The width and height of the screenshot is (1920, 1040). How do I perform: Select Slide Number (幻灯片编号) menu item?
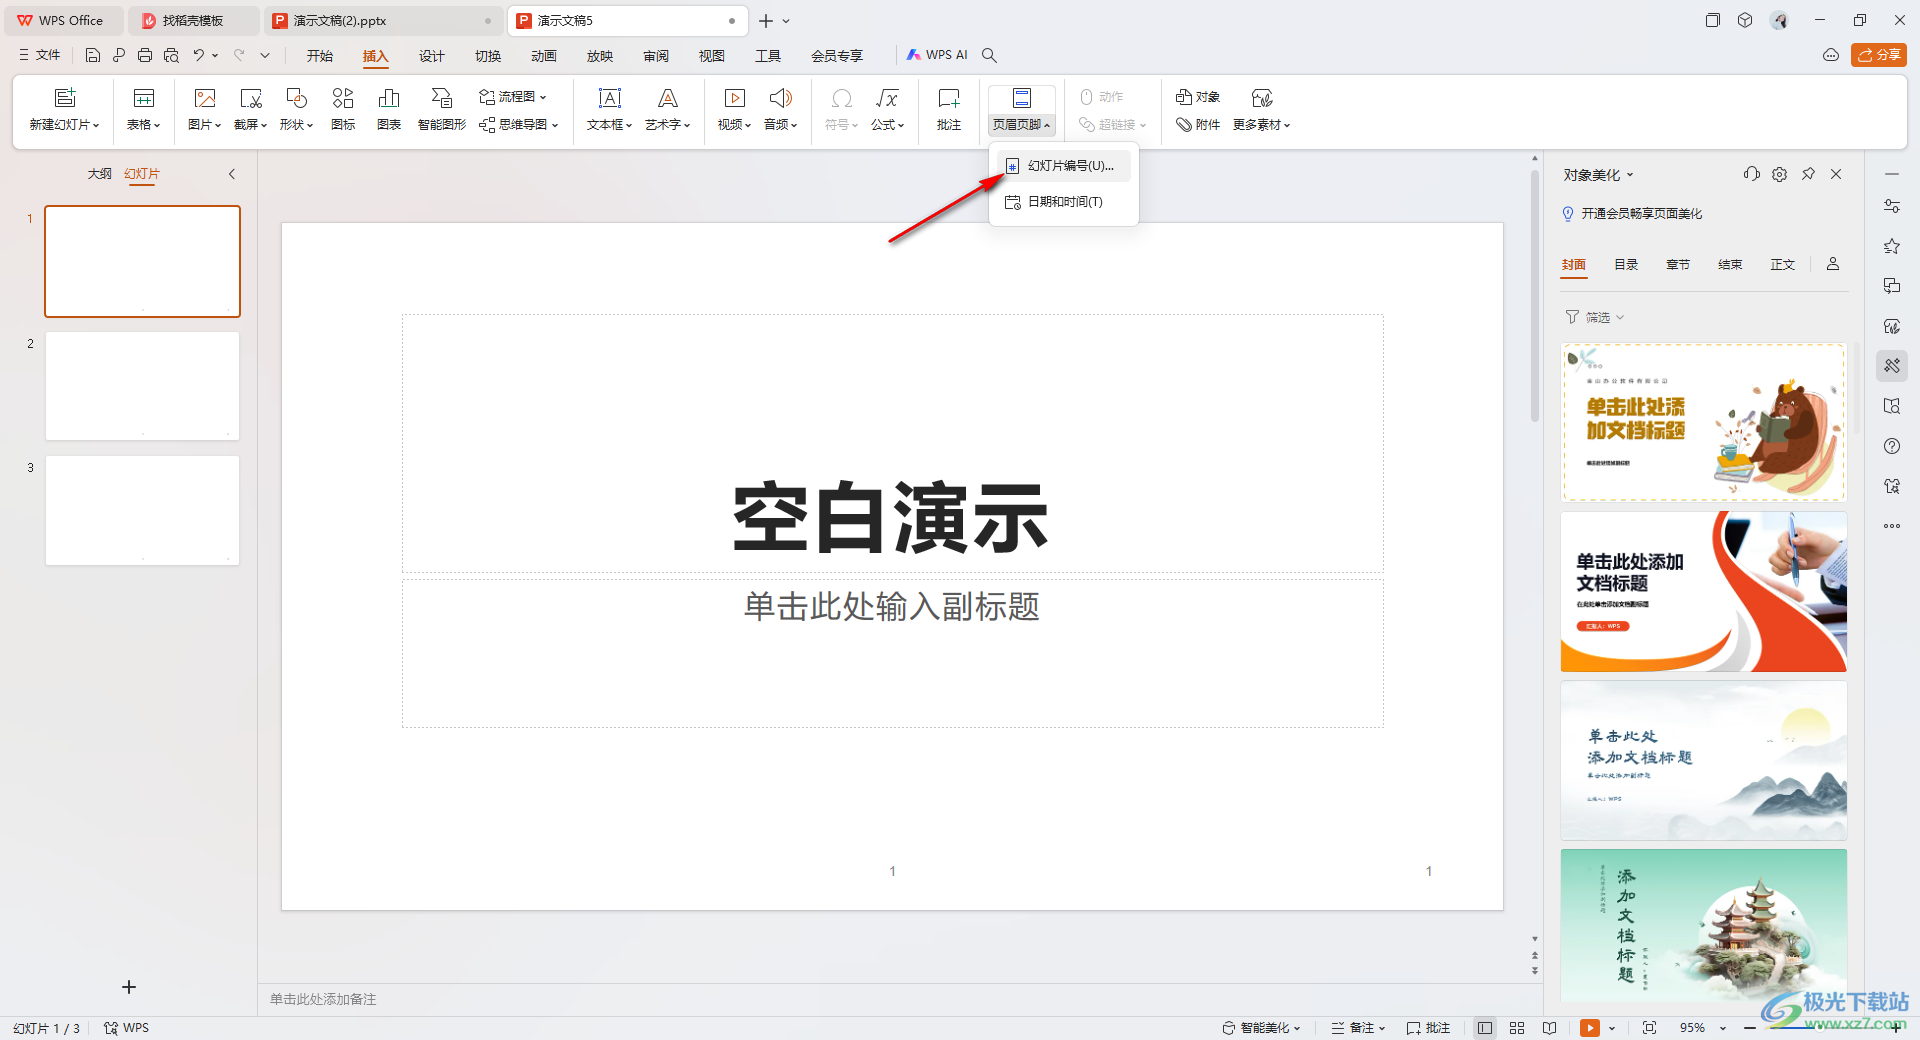pos(1063,166)
